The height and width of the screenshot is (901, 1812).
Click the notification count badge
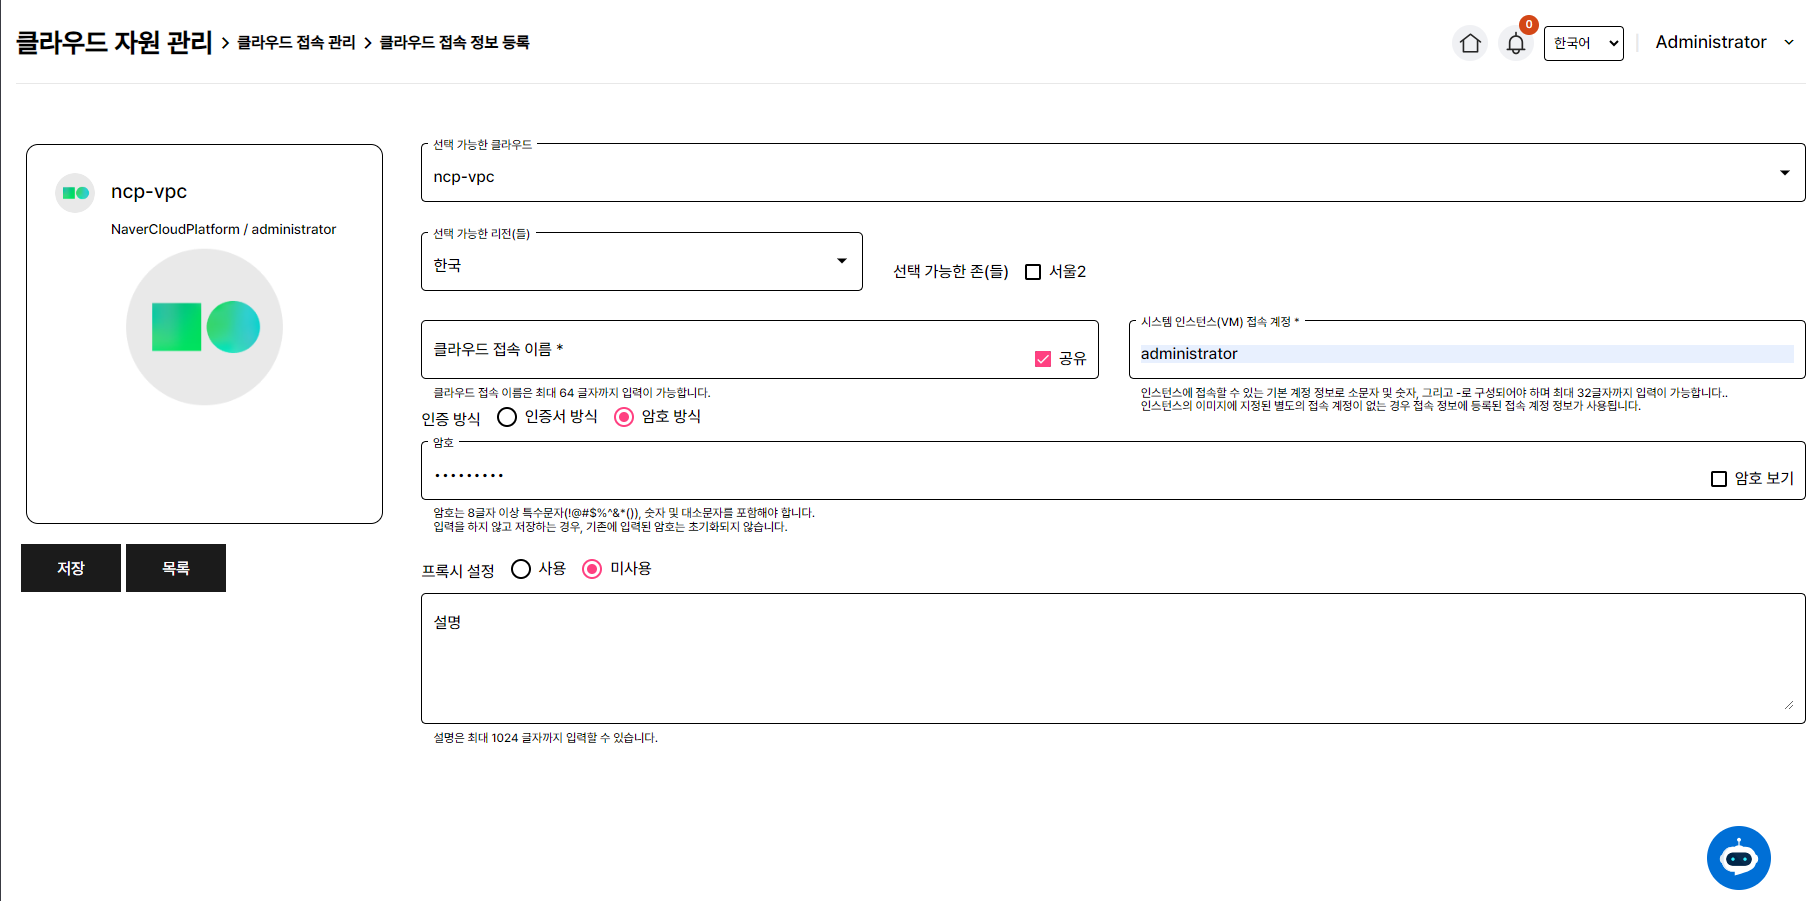1528,25
